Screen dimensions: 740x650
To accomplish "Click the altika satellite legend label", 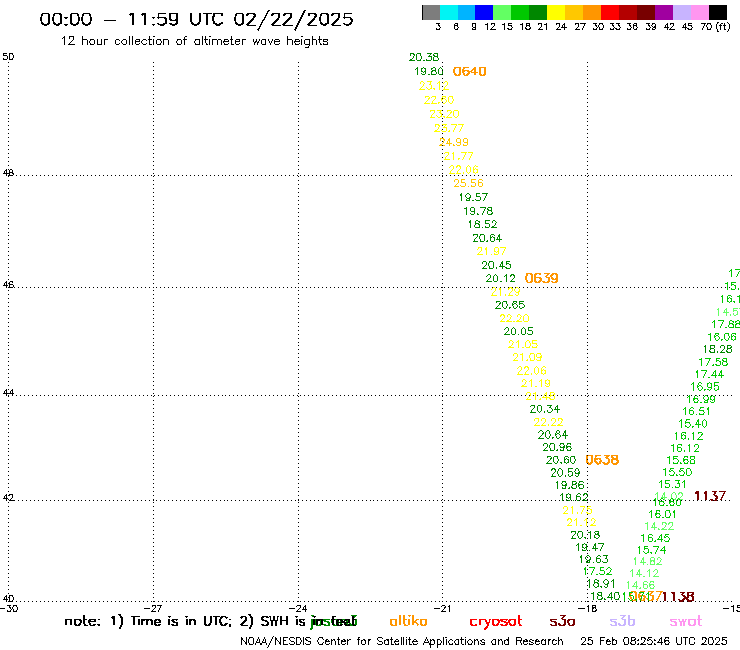I will click(408, 621).
